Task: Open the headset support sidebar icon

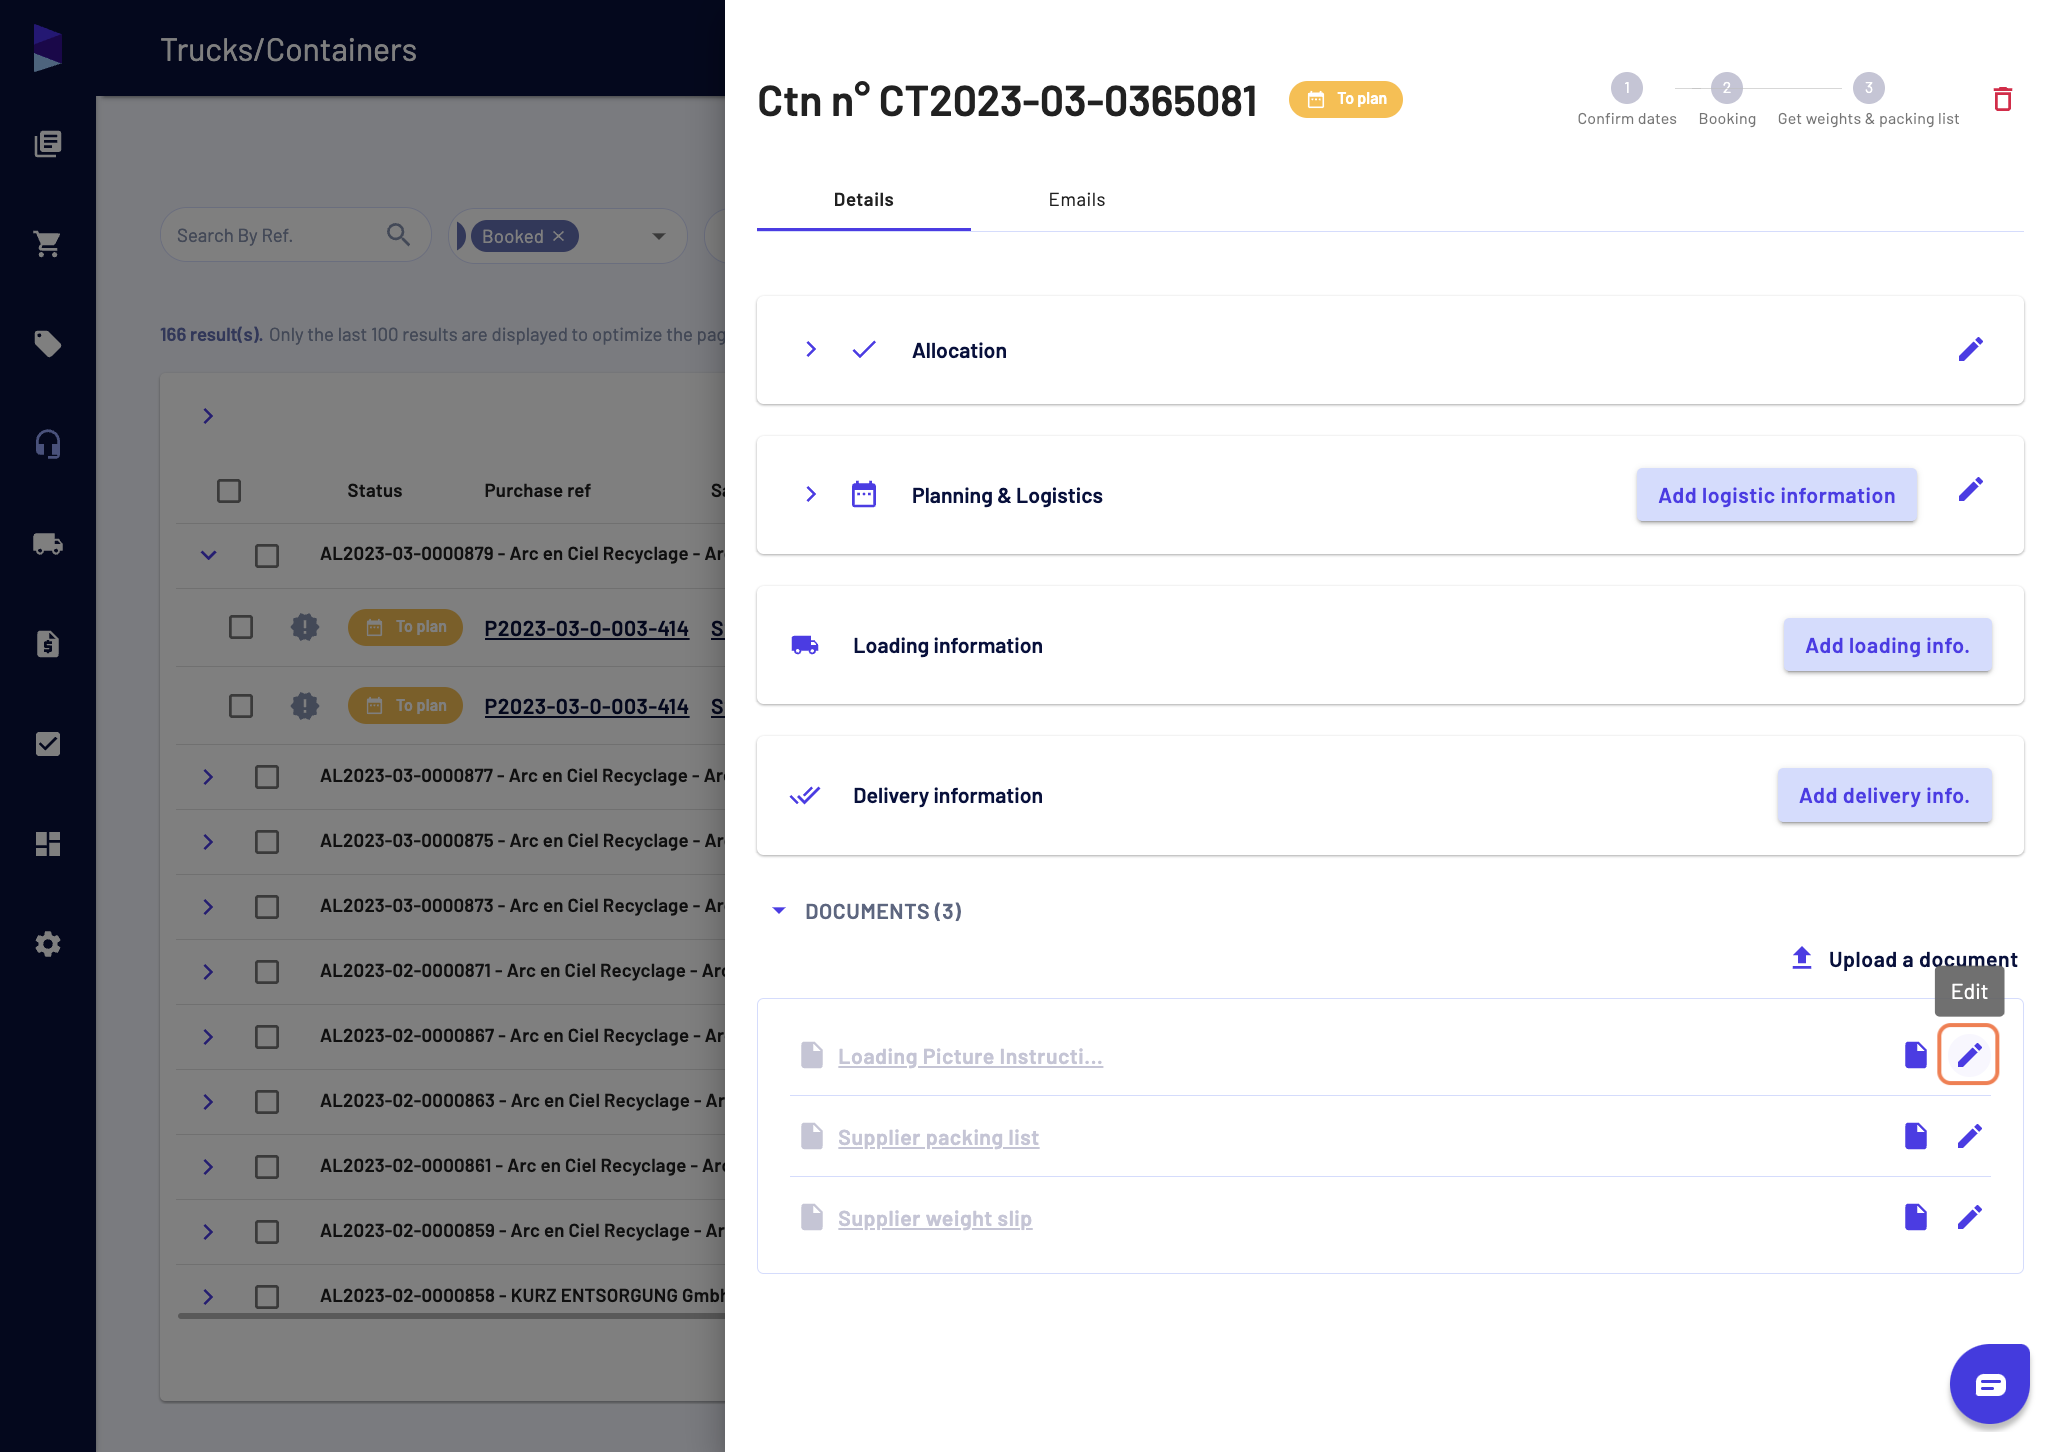Action: point(47,444)
